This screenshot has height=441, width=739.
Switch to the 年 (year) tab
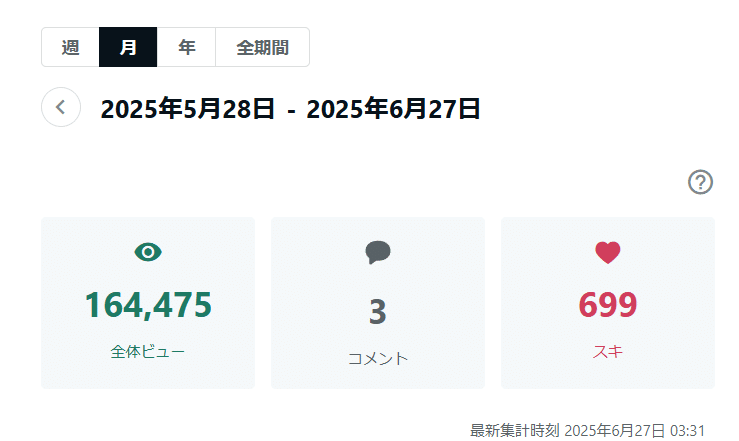[186, 47]
